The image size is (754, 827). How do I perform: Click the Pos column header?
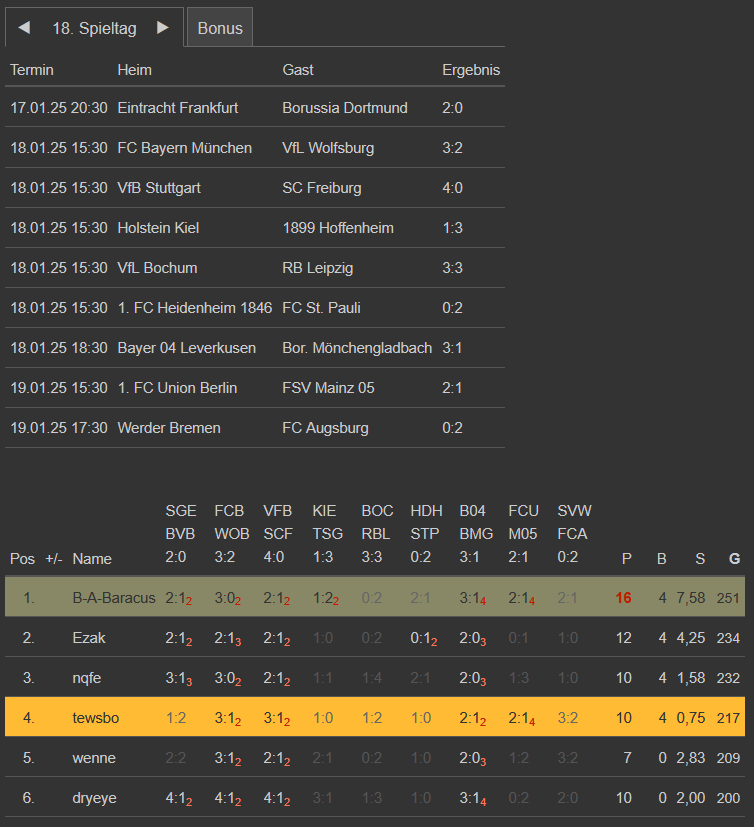point(22,559)
